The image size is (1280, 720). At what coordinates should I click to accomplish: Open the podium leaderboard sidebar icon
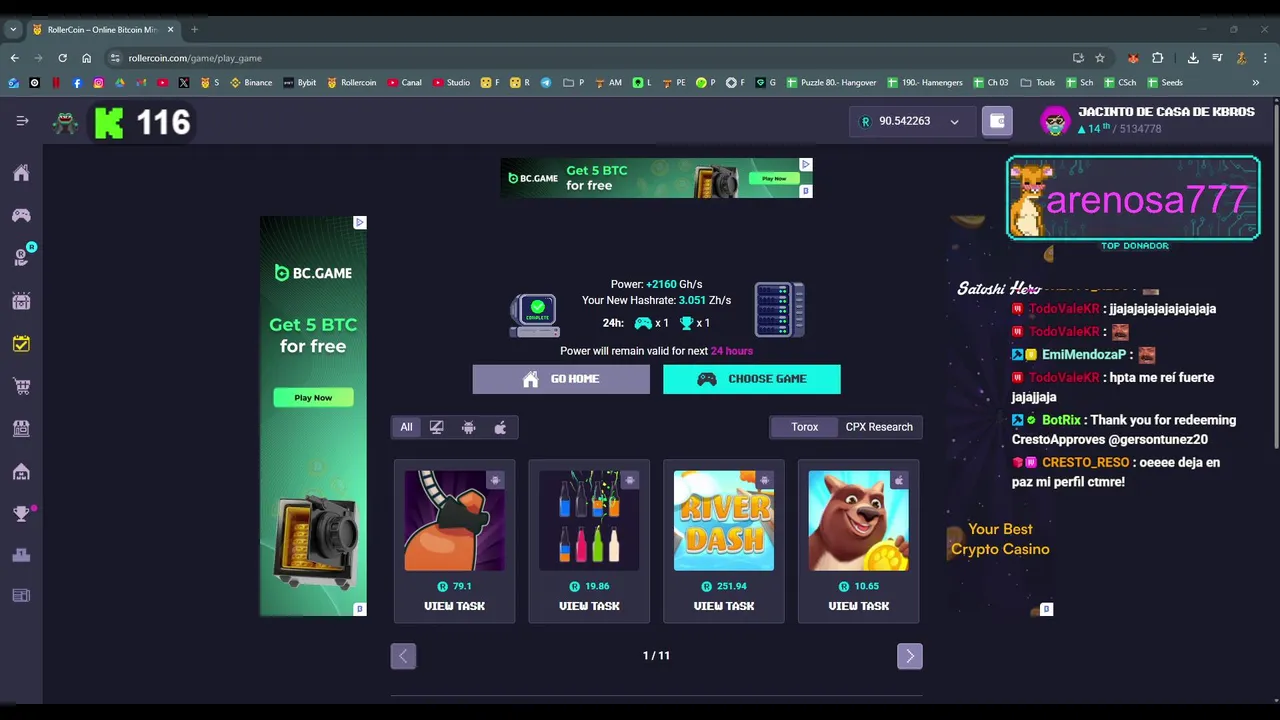(21, 555)
